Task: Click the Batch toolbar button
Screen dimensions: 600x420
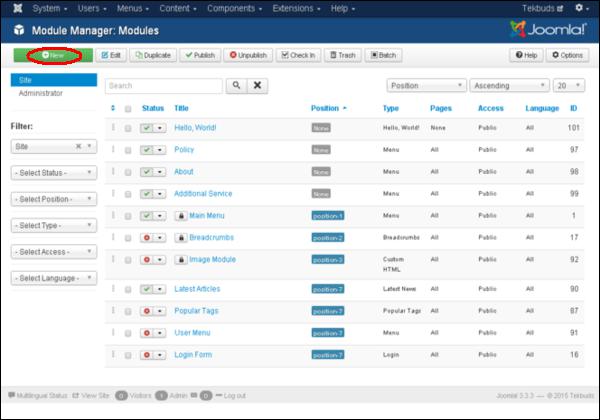Action: (383, 55)
